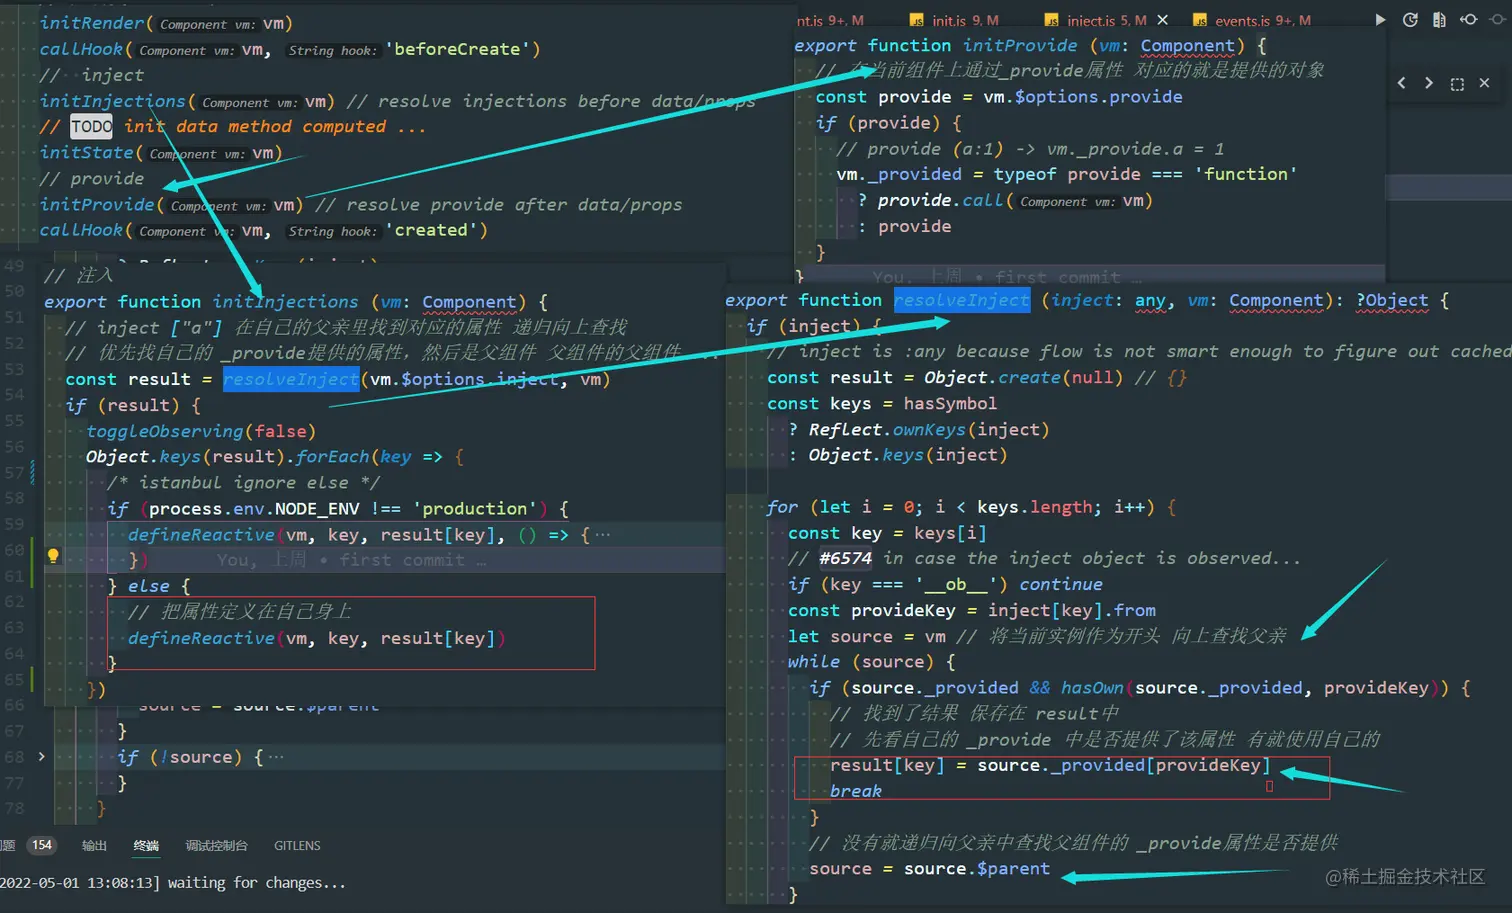This screenshot has height=913, width=1512.
Task: Click Component type in initProvide signature
Action: 1187,45
